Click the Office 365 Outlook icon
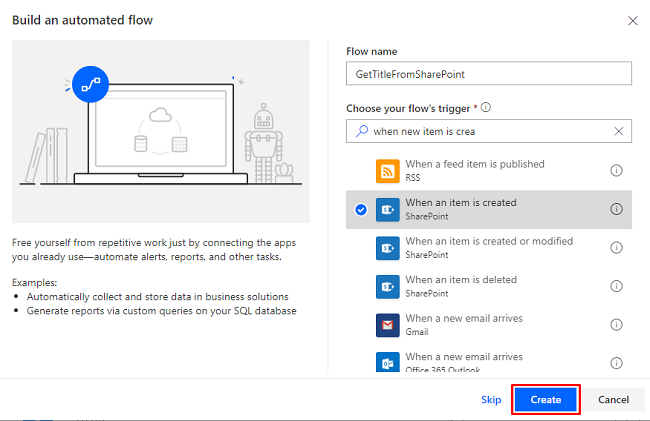The image size is (650, 421). pyautogui.click(x=388, y=363)
